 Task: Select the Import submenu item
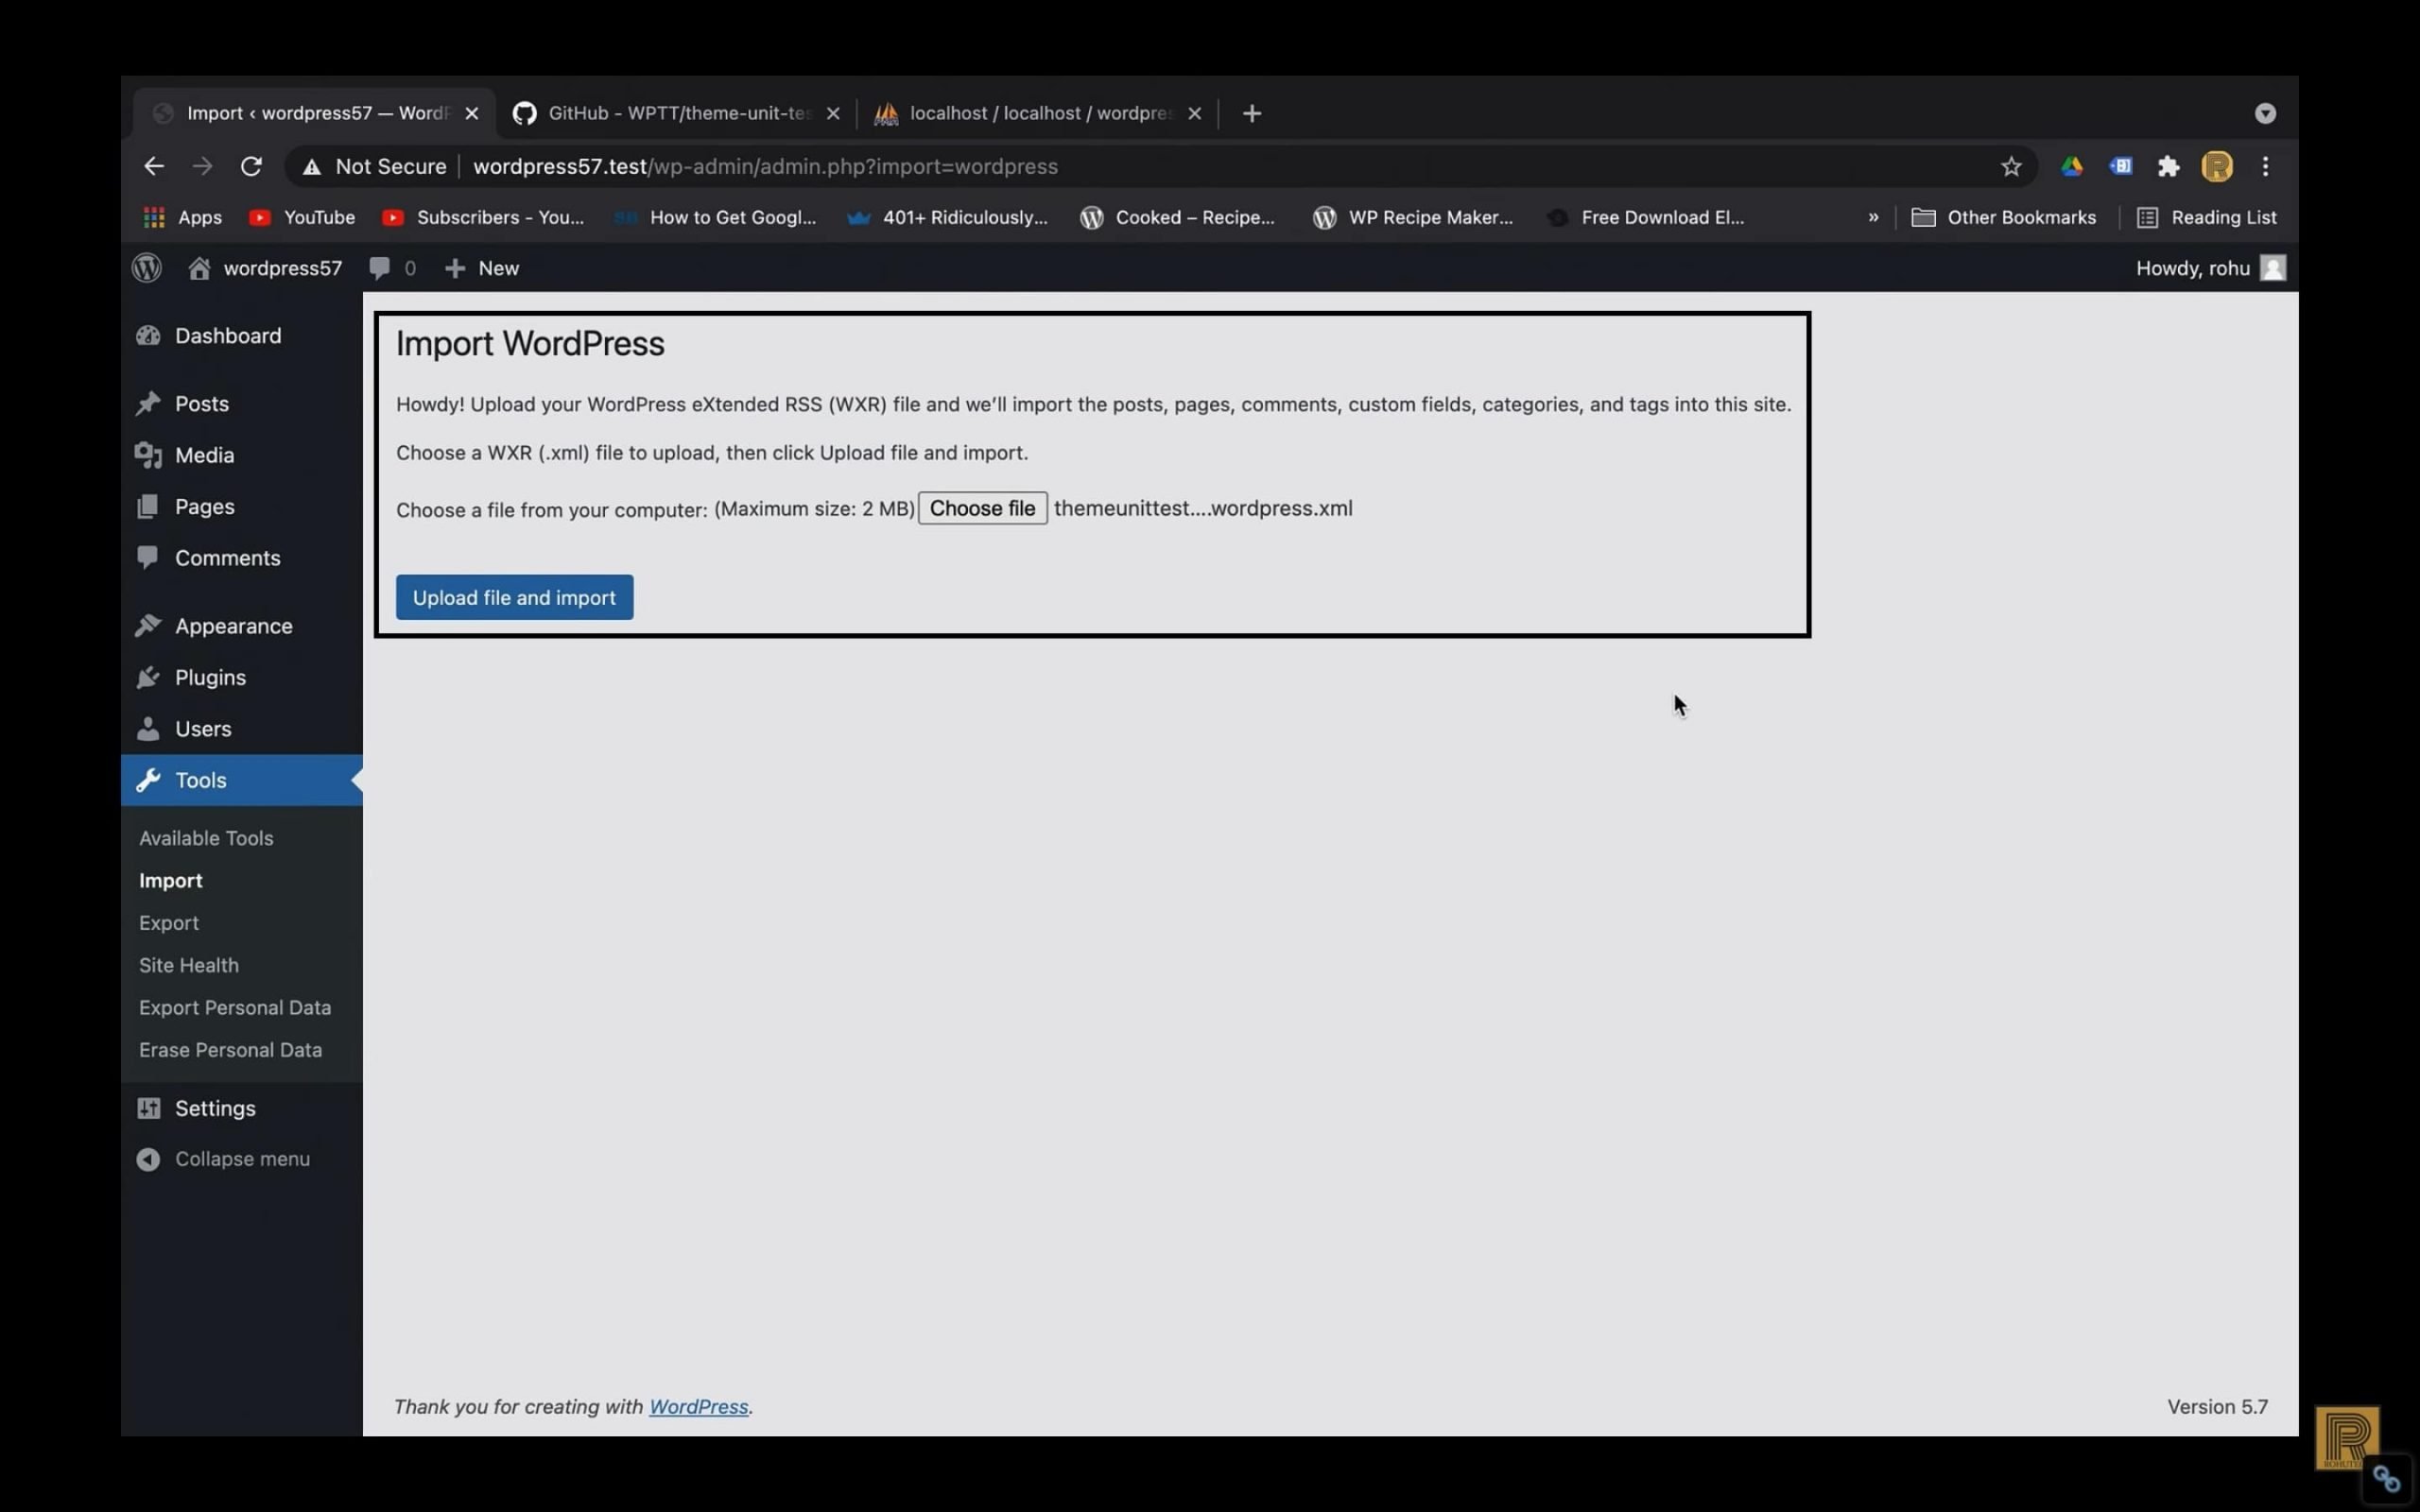(x=171, y=880)
